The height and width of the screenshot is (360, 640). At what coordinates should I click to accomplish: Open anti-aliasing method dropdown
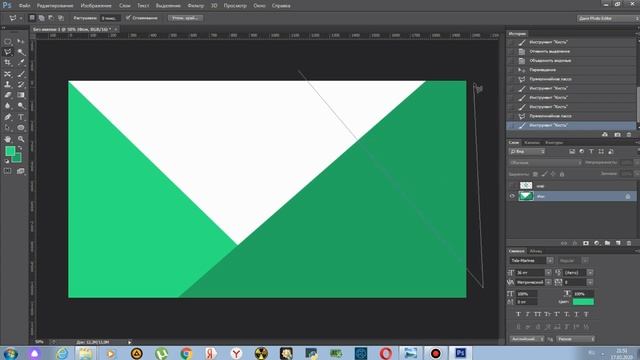tap(576, 339)
